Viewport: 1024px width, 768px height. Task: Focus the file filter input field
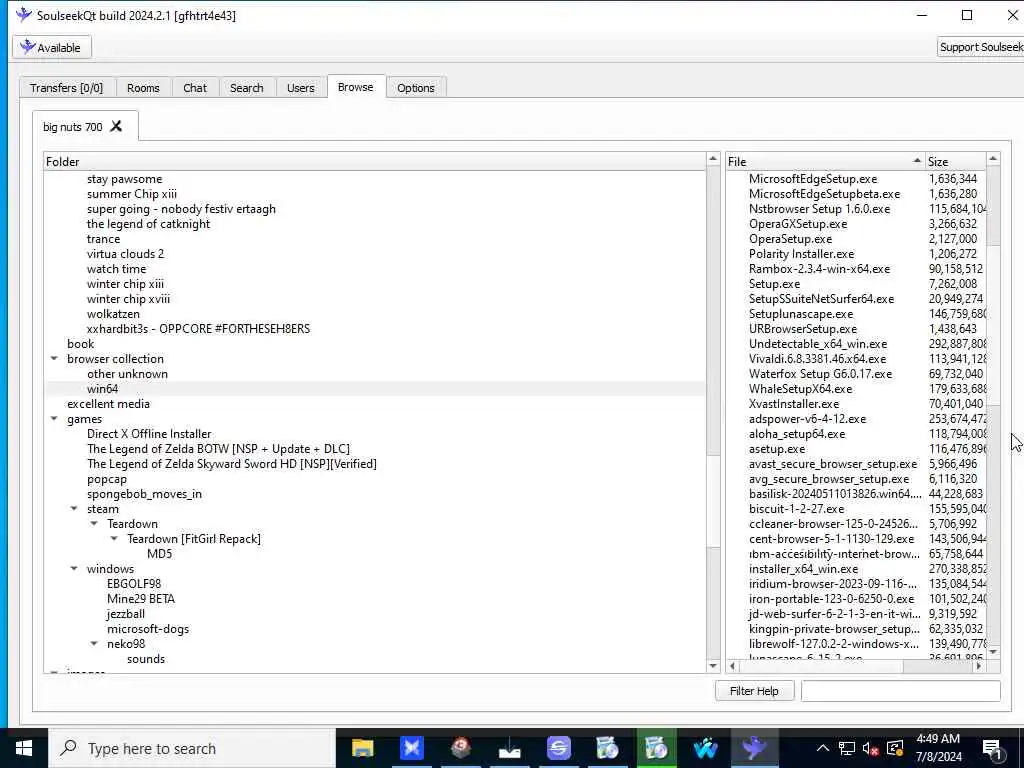901,690
